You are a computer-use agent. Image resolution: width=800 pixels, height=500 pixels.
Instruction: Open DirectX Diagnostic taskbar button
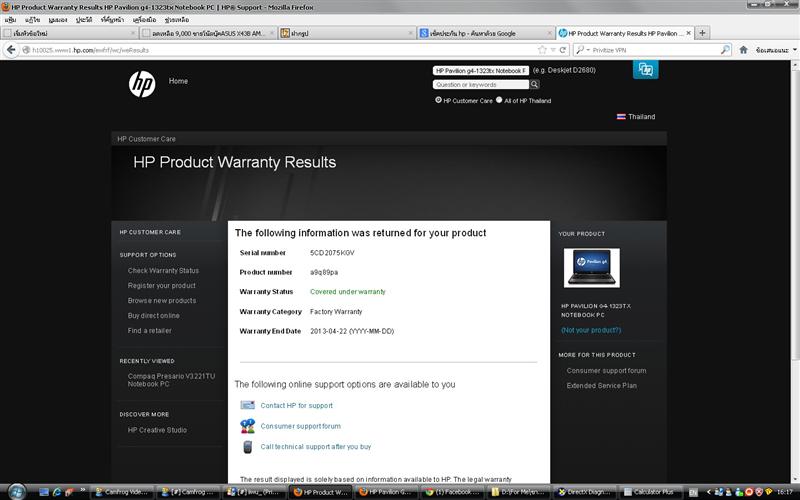[x=585, y=492]
